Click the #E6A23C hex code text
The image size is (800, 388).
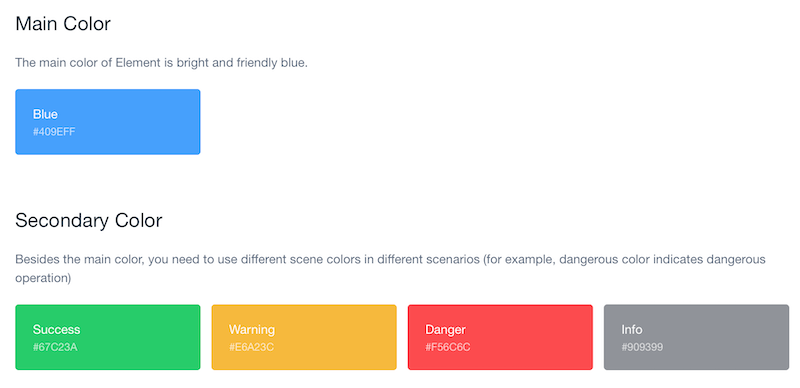coord(252,348)
